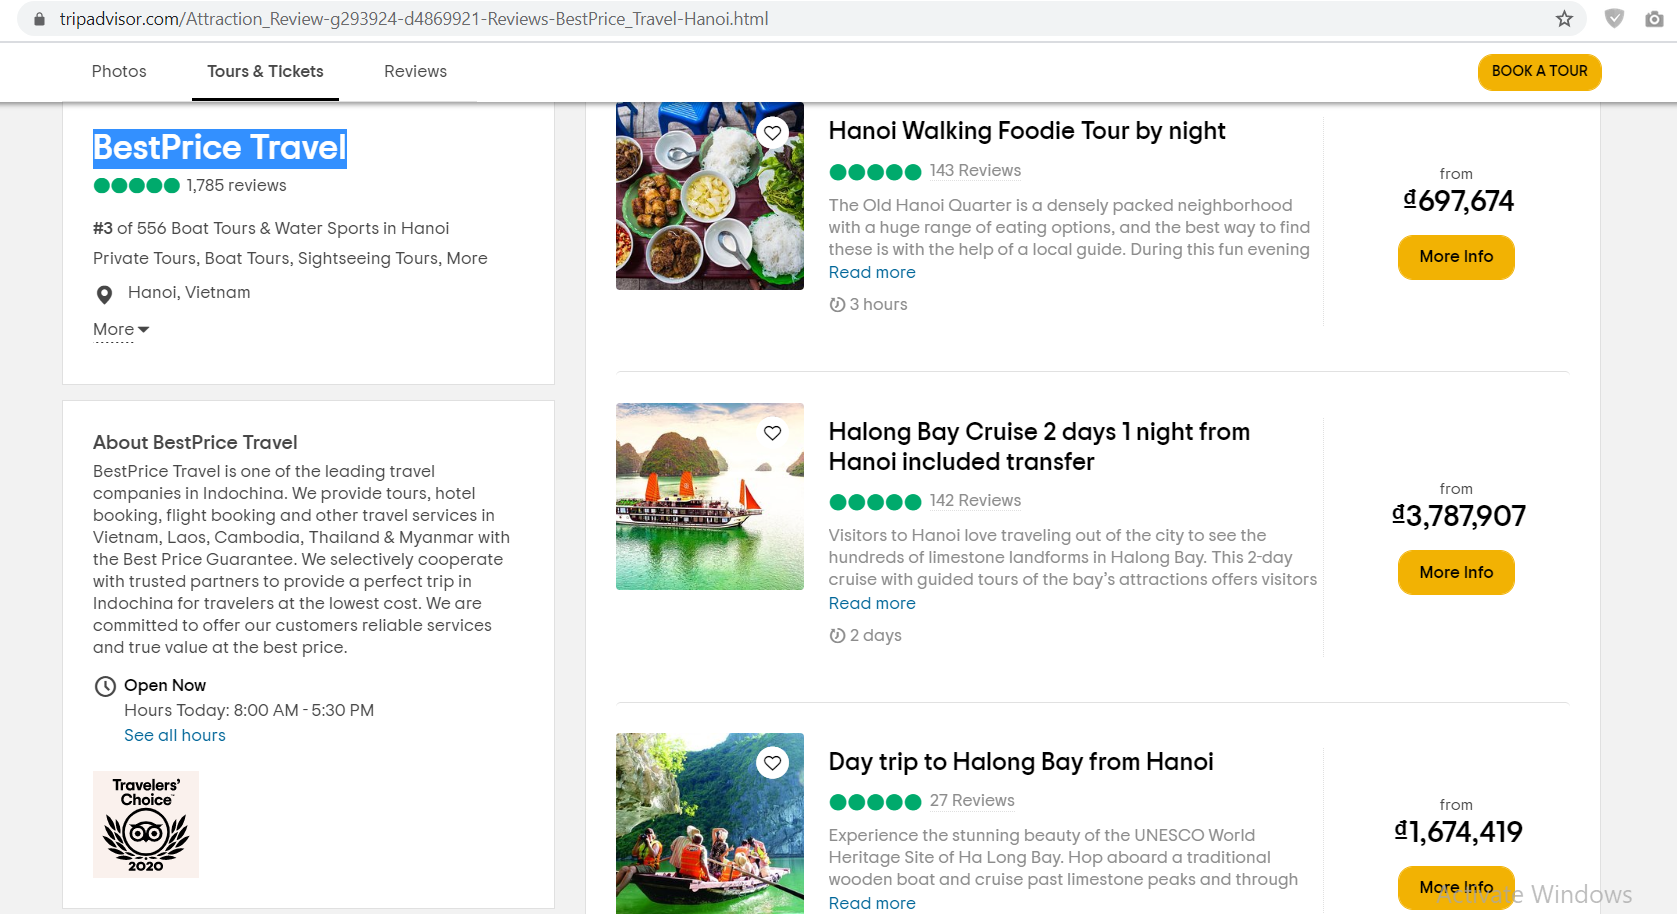Click More Info for Halong Bay Cruise

(1455, 572)
